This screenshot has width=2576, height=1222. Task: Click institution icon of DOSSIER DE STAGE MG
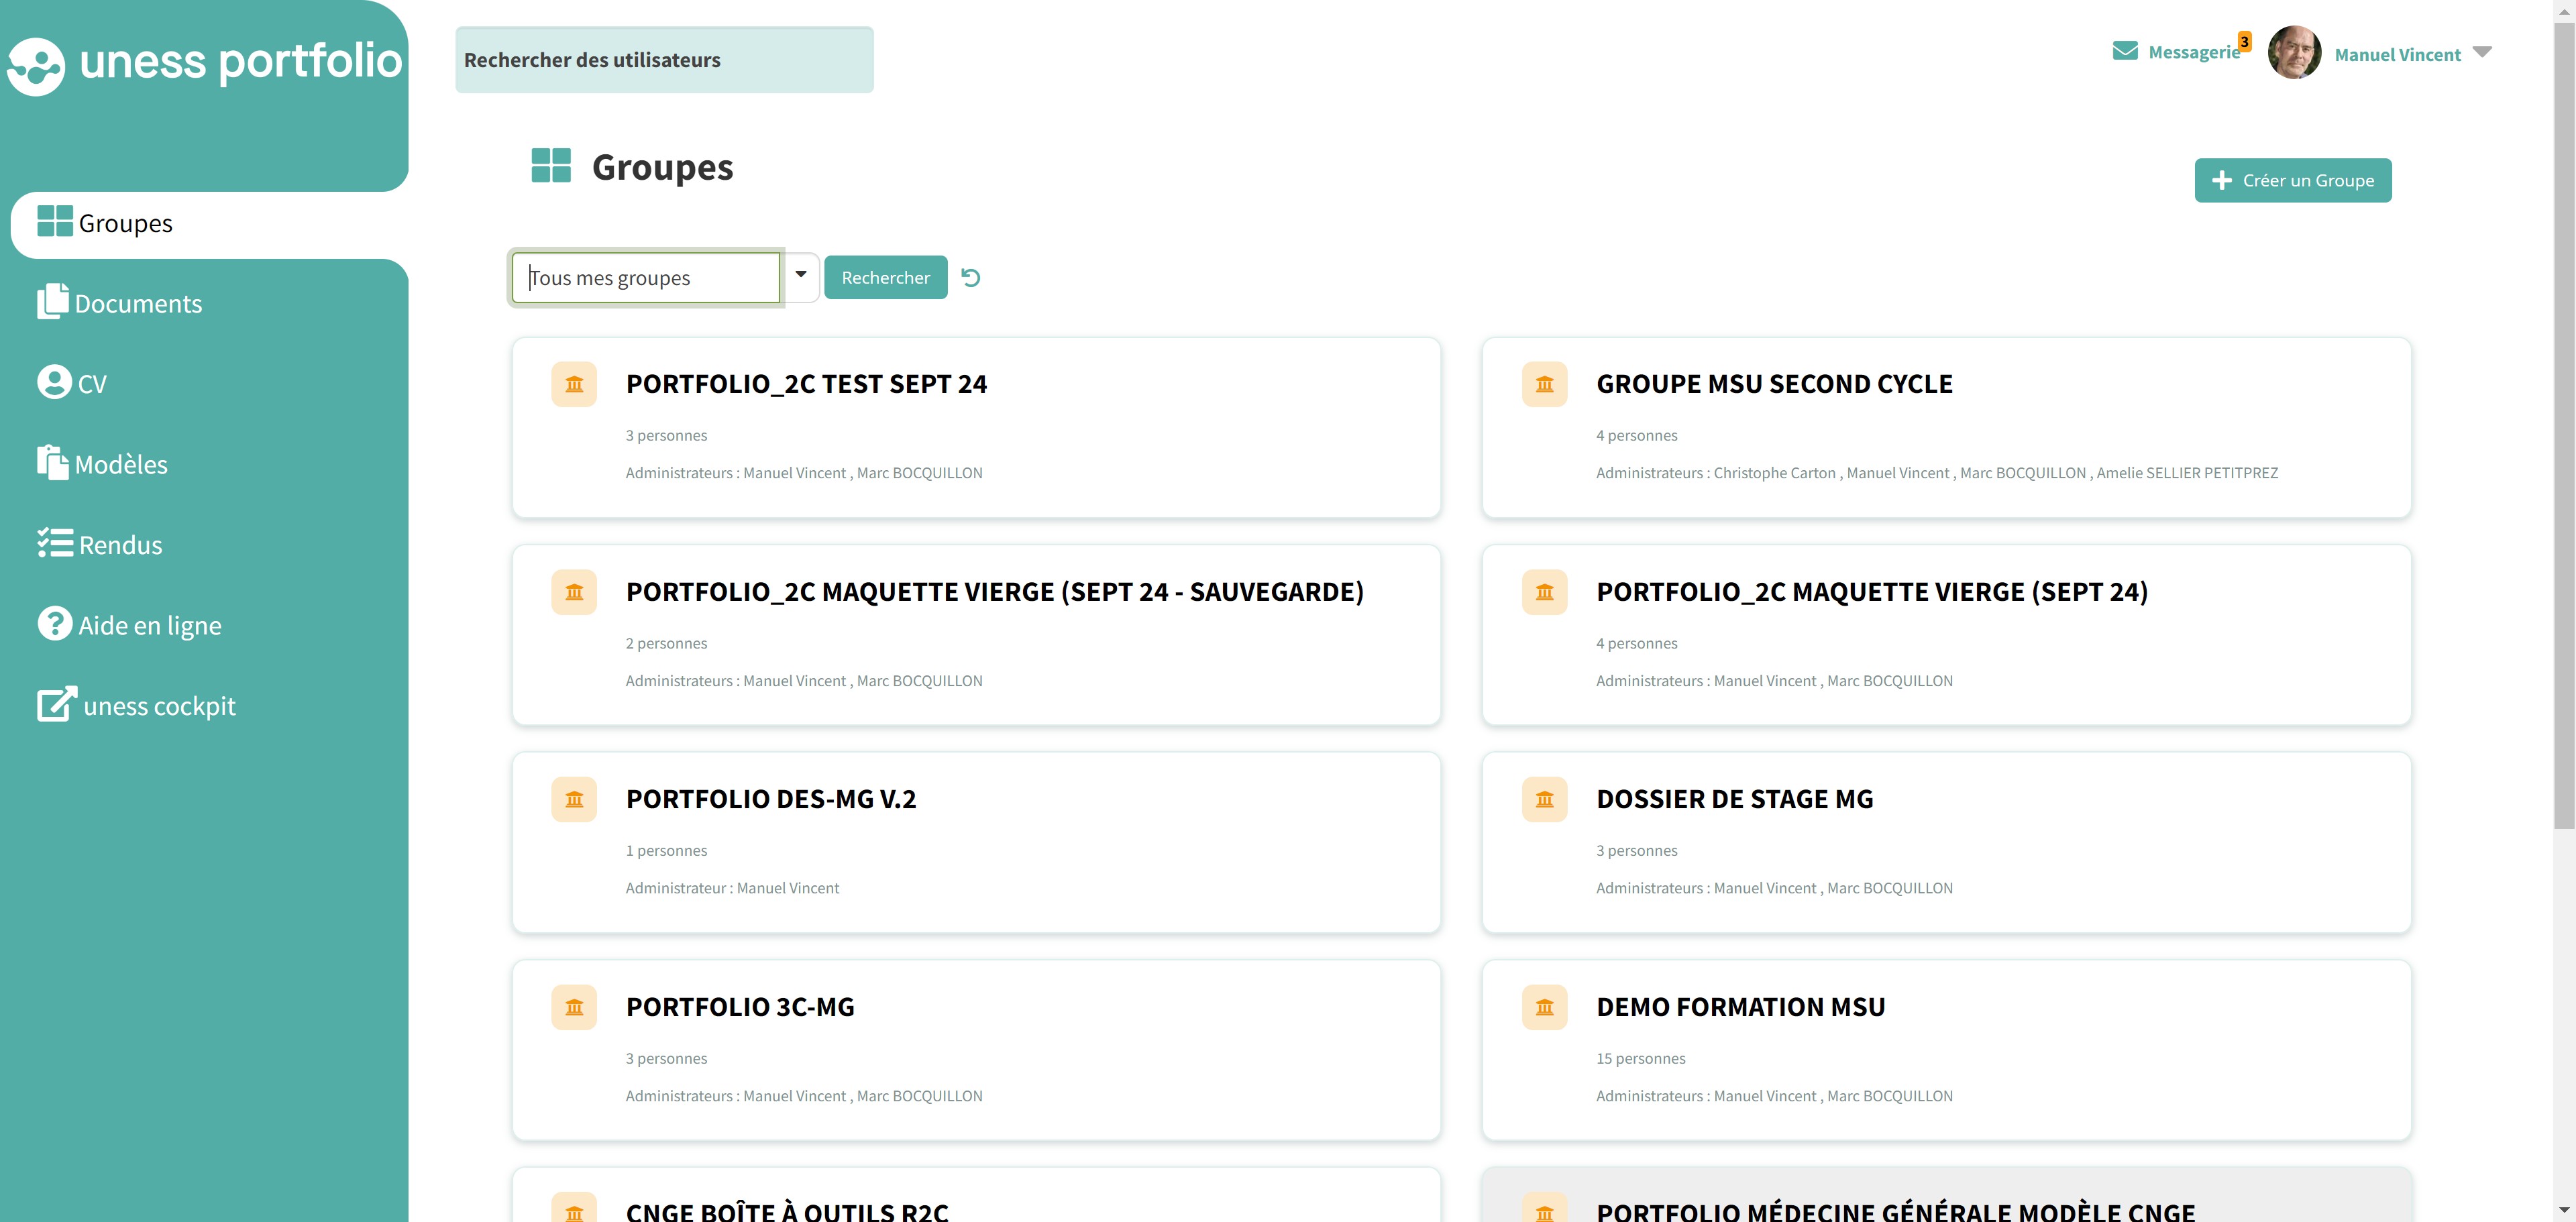click(x=1544, y=799)
